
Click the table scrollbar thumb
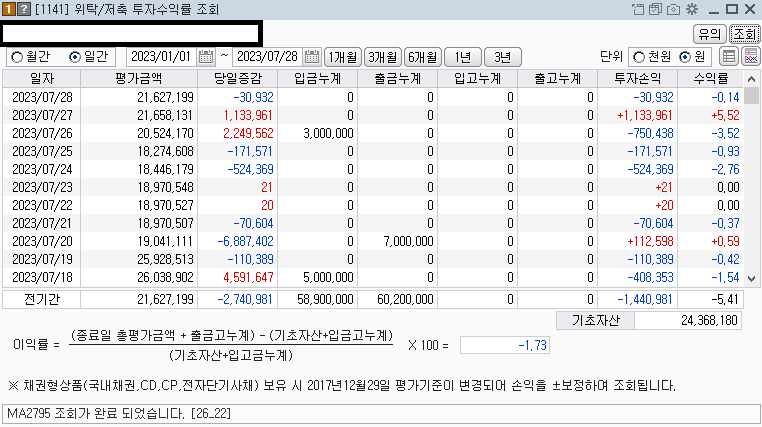pos(751,96)
